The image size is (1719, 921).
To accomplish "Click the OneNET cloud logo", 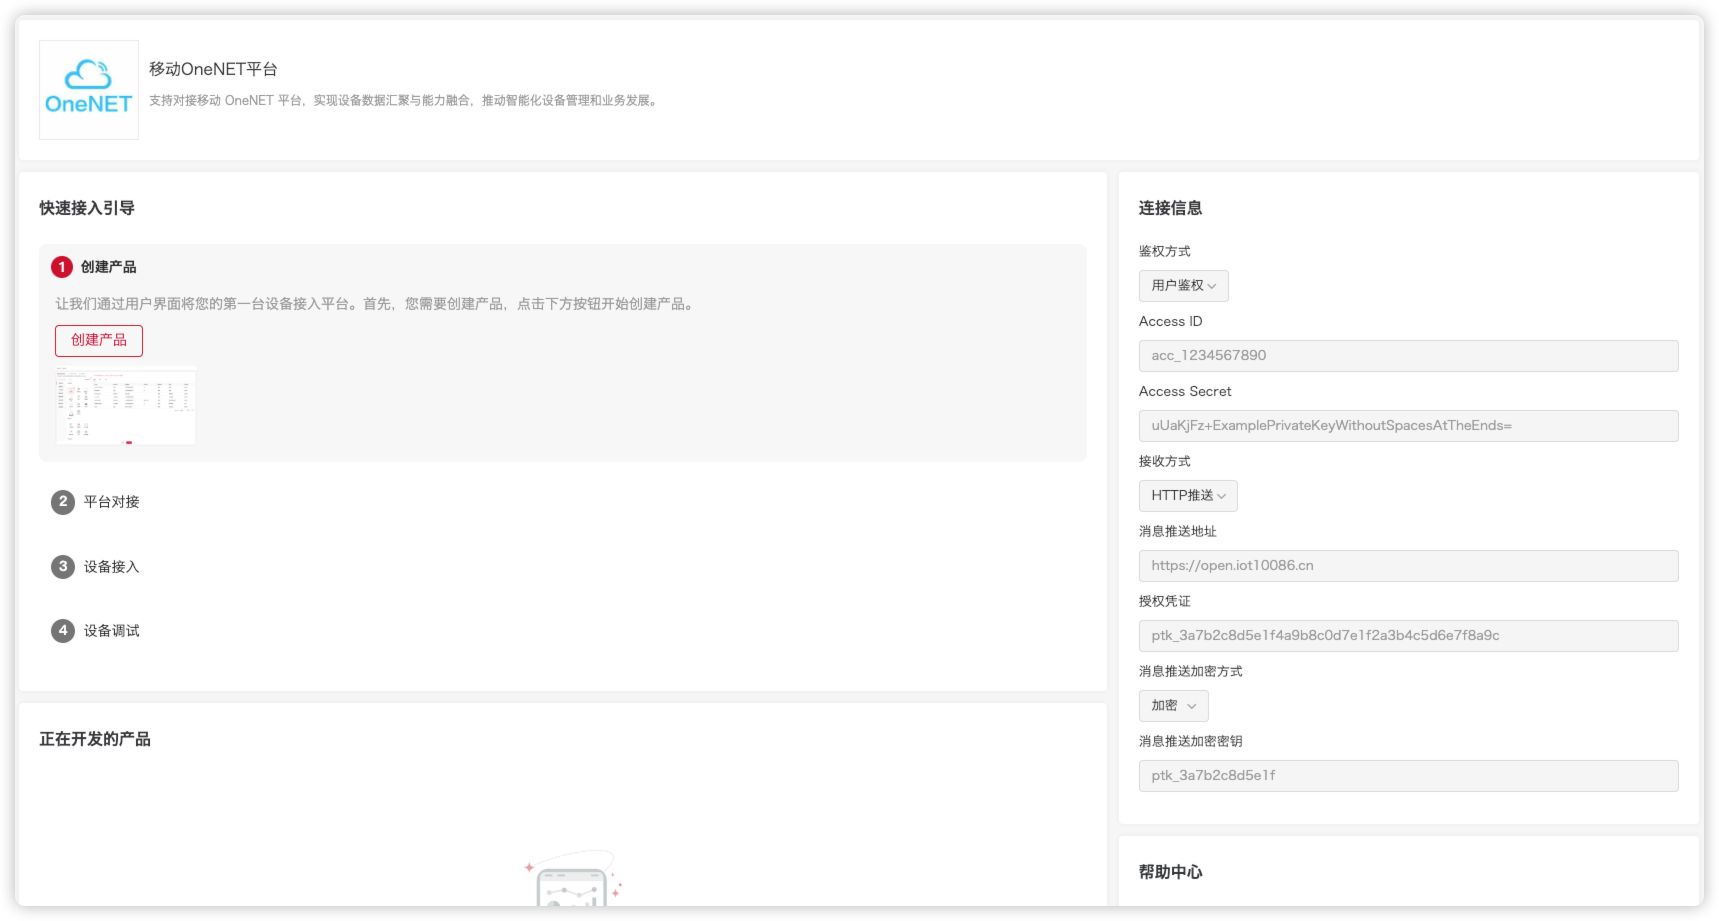I will point(88,89).
